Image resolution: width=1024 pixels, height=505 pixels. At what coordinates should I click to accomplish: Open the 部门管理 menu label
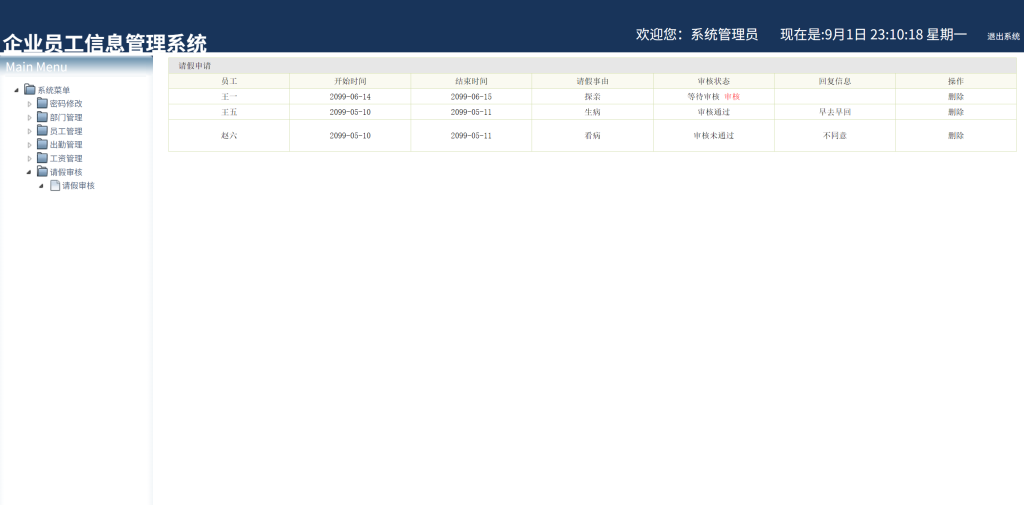pos(66,118)
